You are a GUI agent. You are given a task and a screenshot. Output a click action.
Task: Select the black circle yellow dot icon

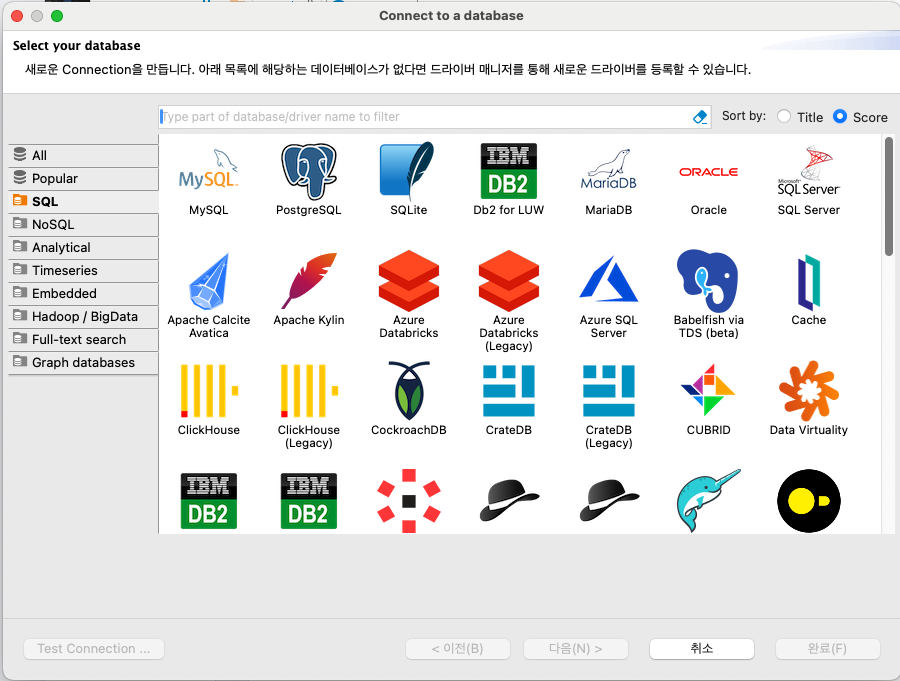809,501
